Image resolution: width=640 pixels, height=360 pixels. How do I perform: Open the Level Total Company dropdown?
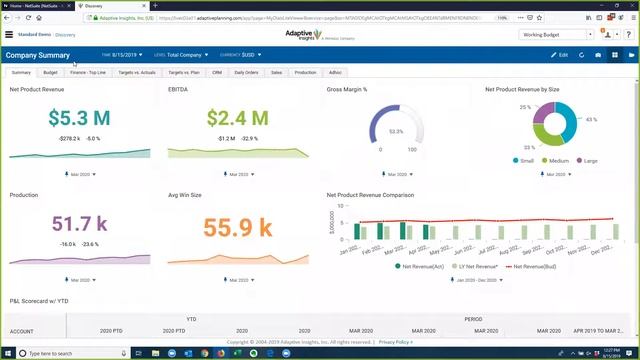pyautogui.click(x=181, y=55)
